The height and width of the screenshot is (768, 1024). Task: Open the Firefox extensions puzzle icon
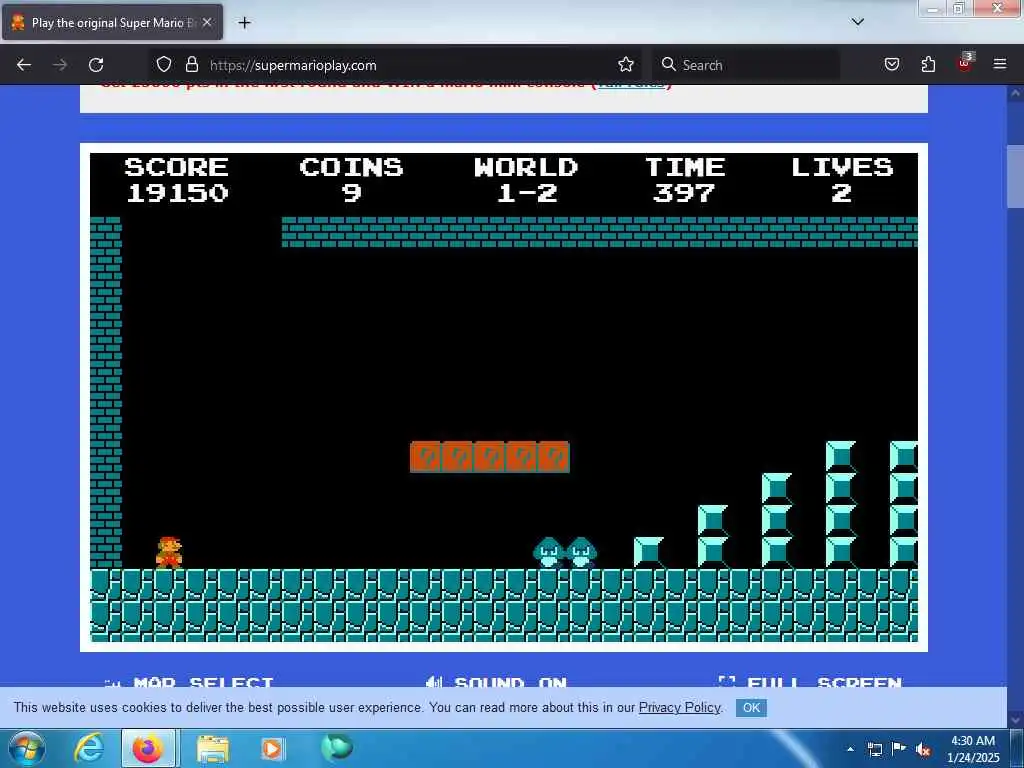coord(928,65)
